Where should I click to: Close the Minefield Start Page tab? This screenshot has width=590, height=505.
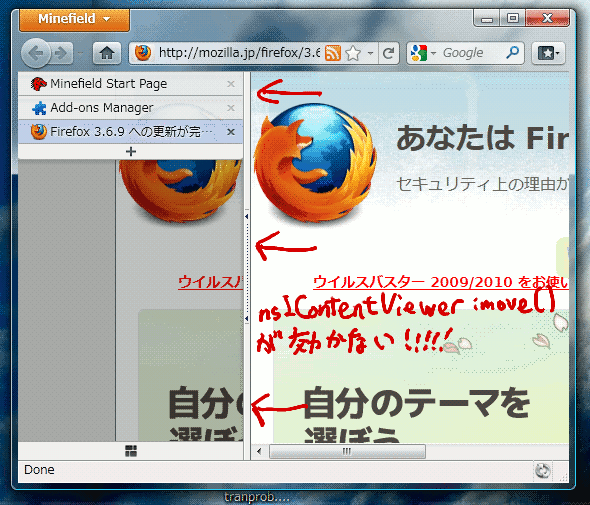click(x=231, y=84)
